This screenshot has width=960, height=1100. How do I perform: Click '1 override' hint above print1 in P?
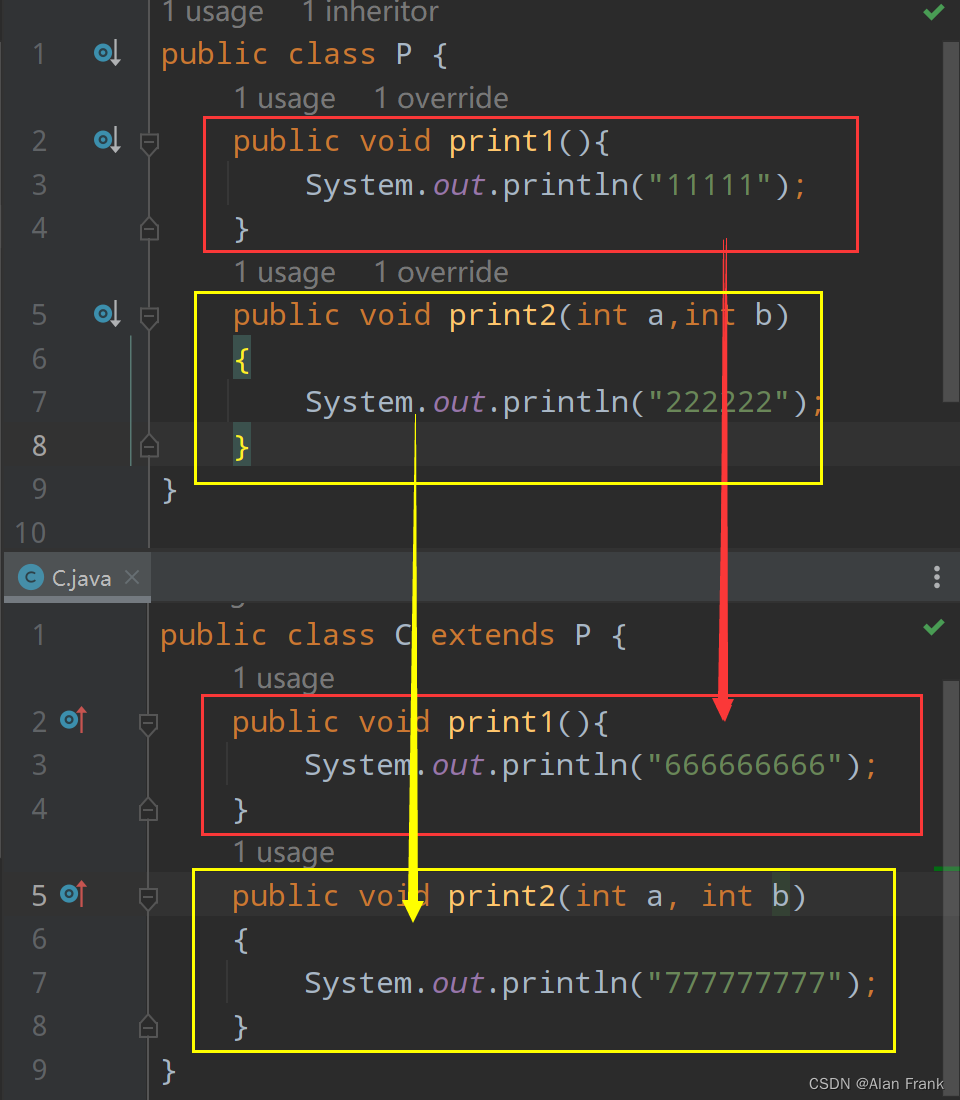[x=441, y=98]
